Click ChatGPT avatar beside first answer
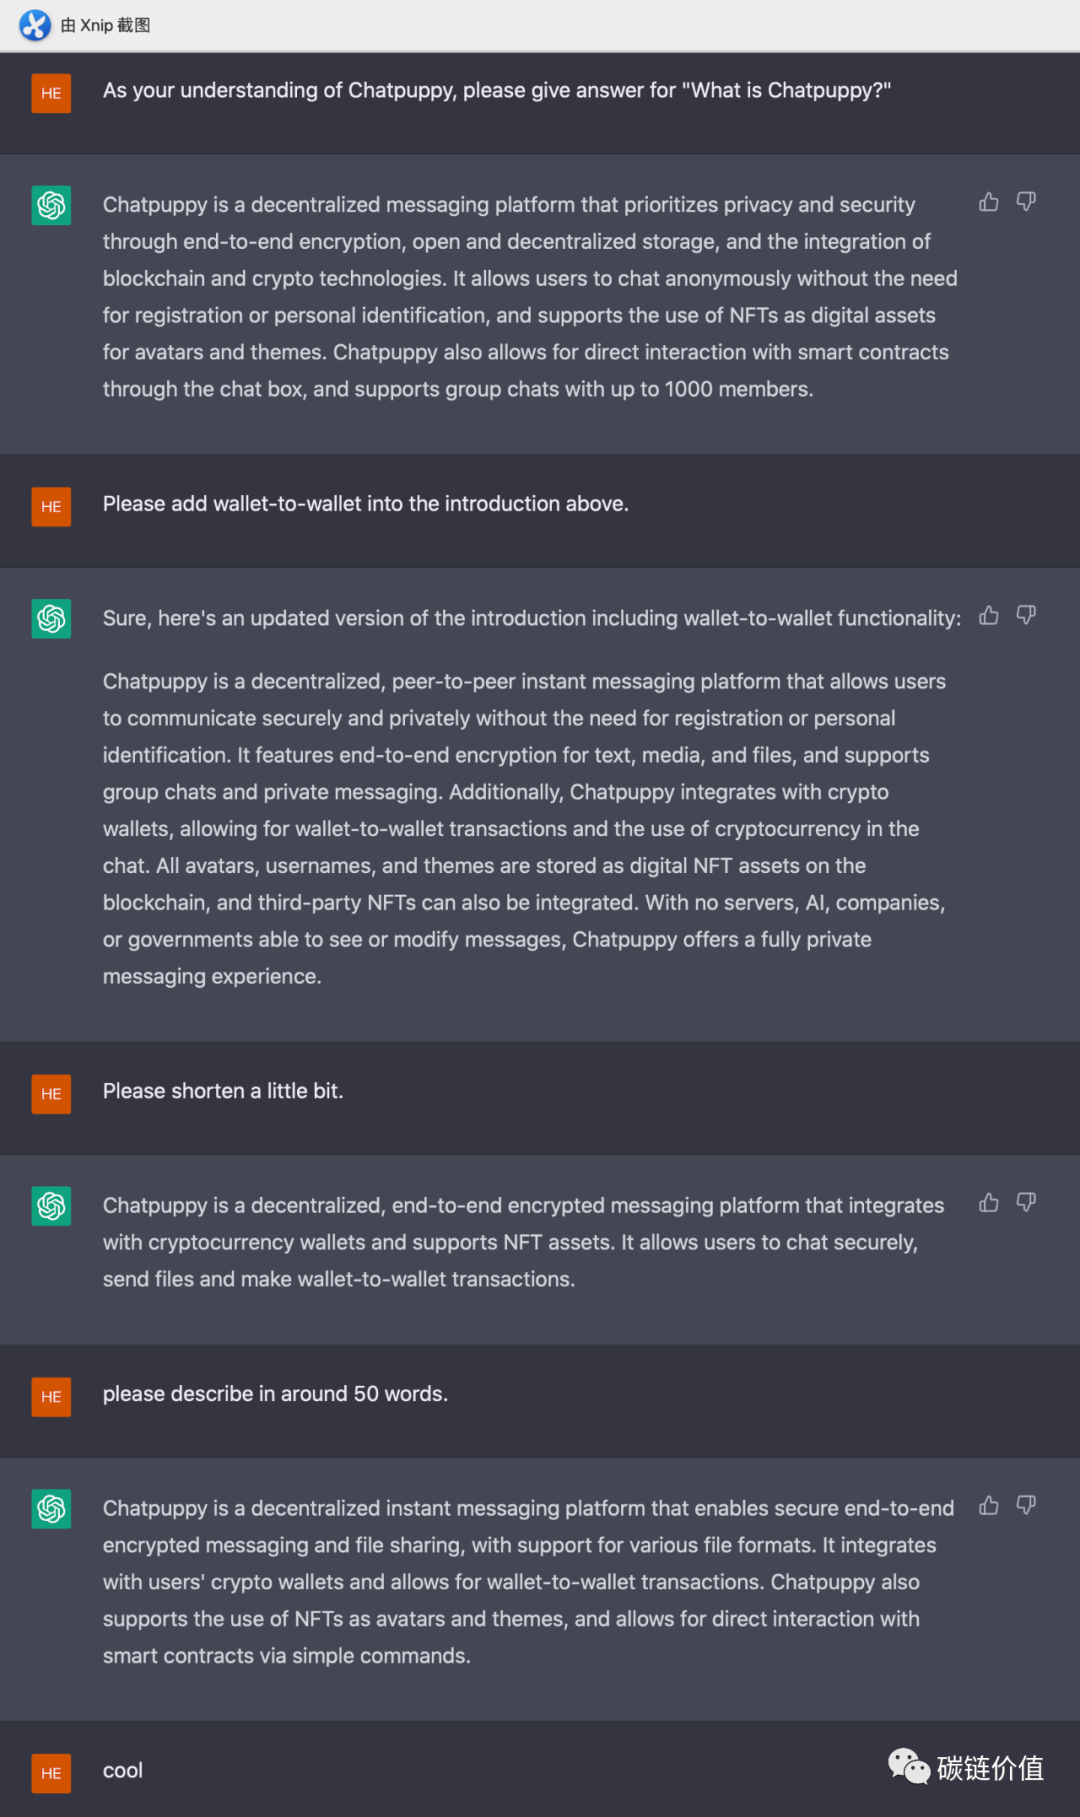This screenshot has width=1080, height=1817. [x=51, y=206]
